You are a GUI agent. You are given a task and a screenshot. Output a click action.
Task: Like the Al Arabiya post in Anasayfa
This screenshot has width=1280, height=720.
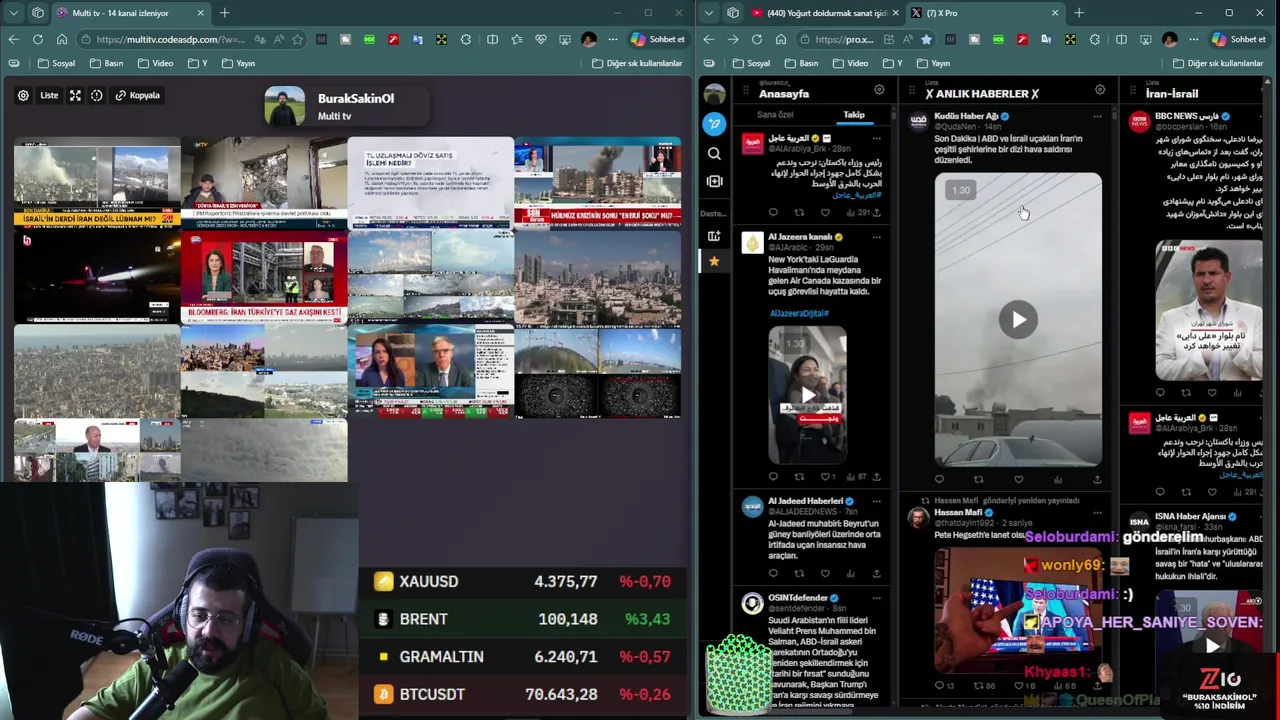point(825,212)
